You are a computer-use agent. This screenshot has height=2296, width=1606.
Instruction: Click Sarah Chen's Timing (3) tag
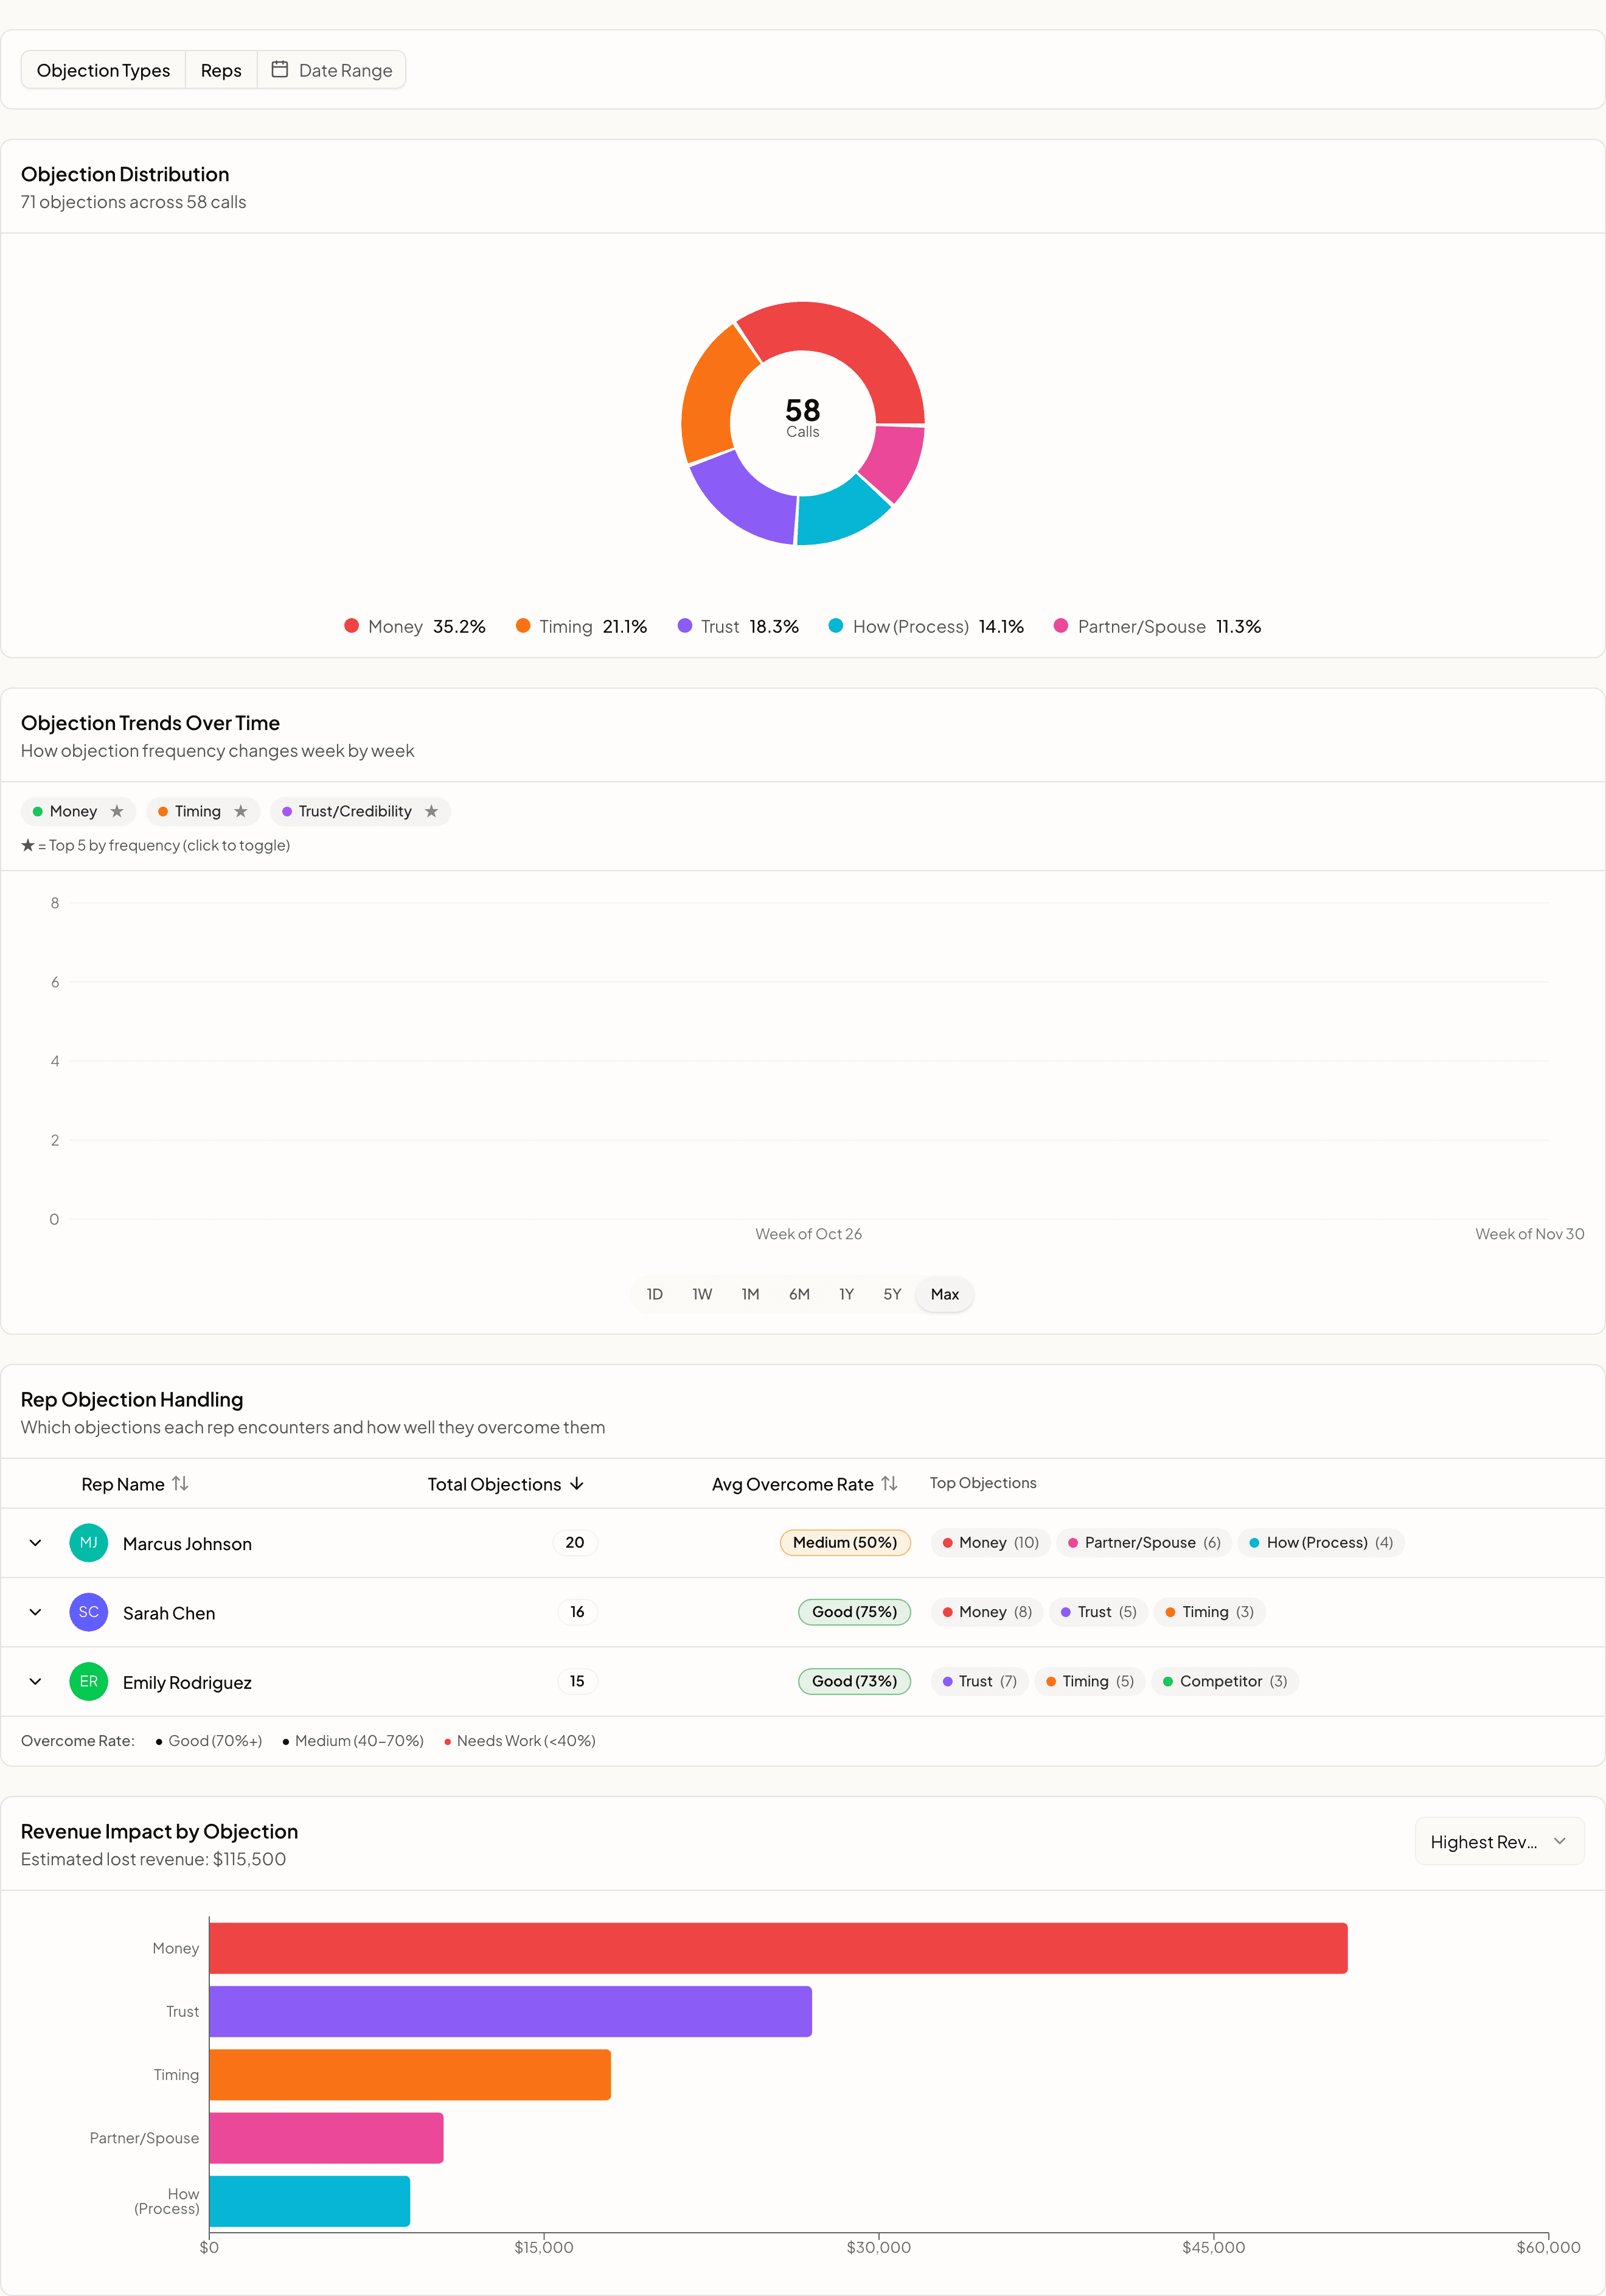pyautogui.click(x=1209, y=1611)
